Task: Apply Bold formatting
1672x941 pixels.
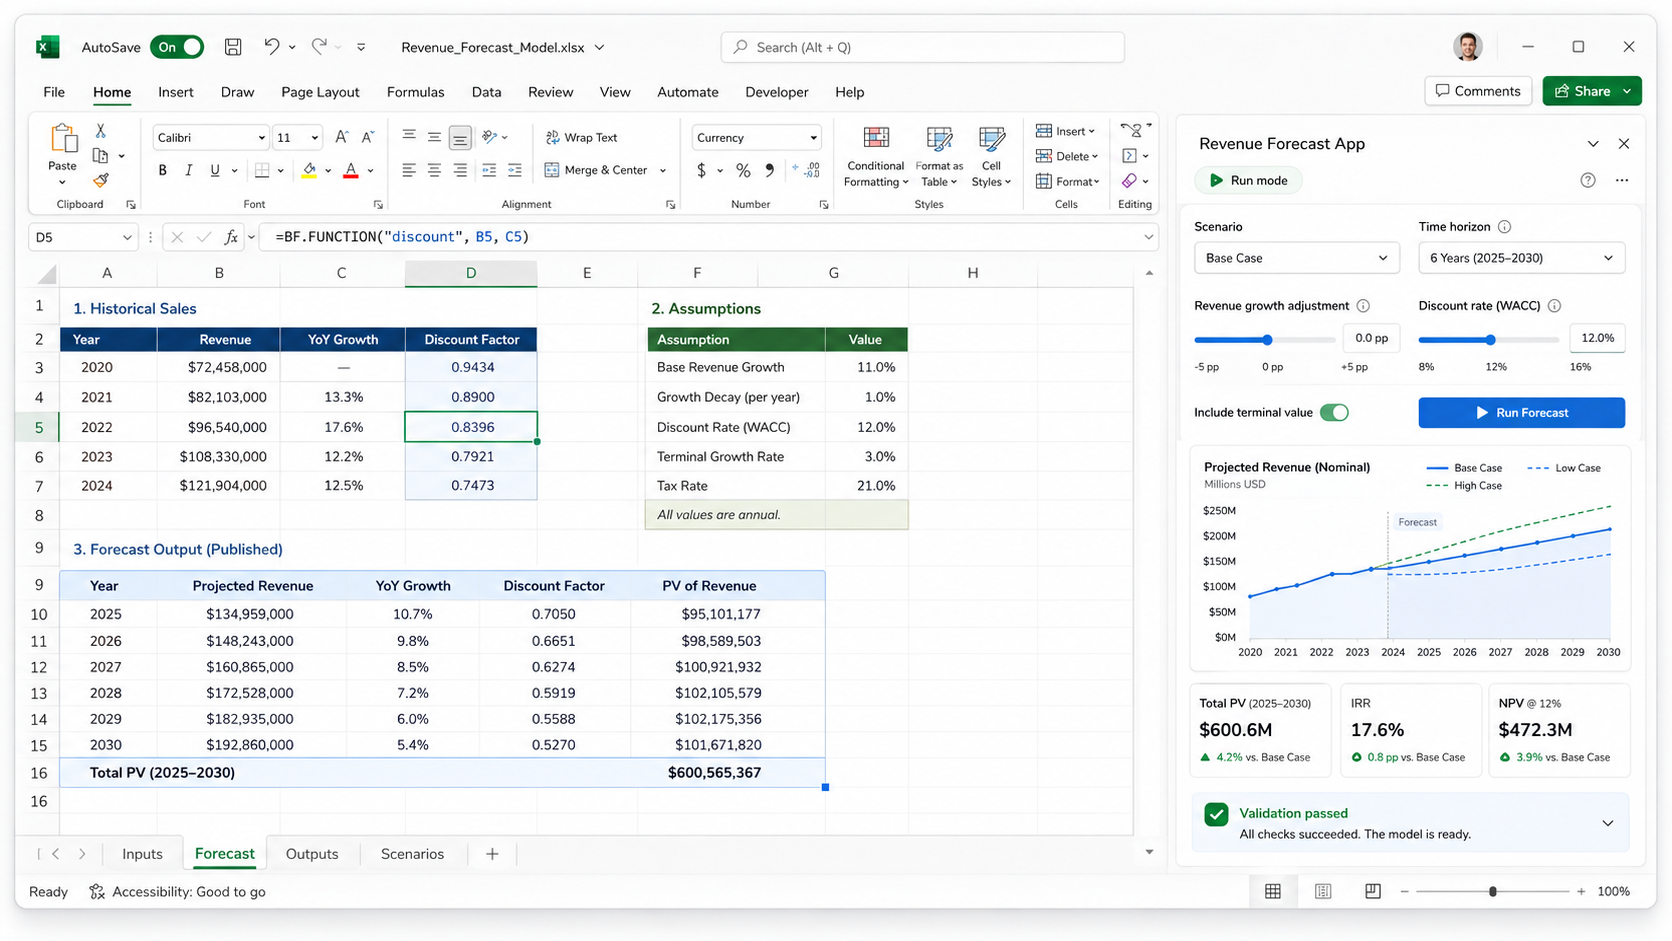Action: pyautogui.click(x=163, y=171)
